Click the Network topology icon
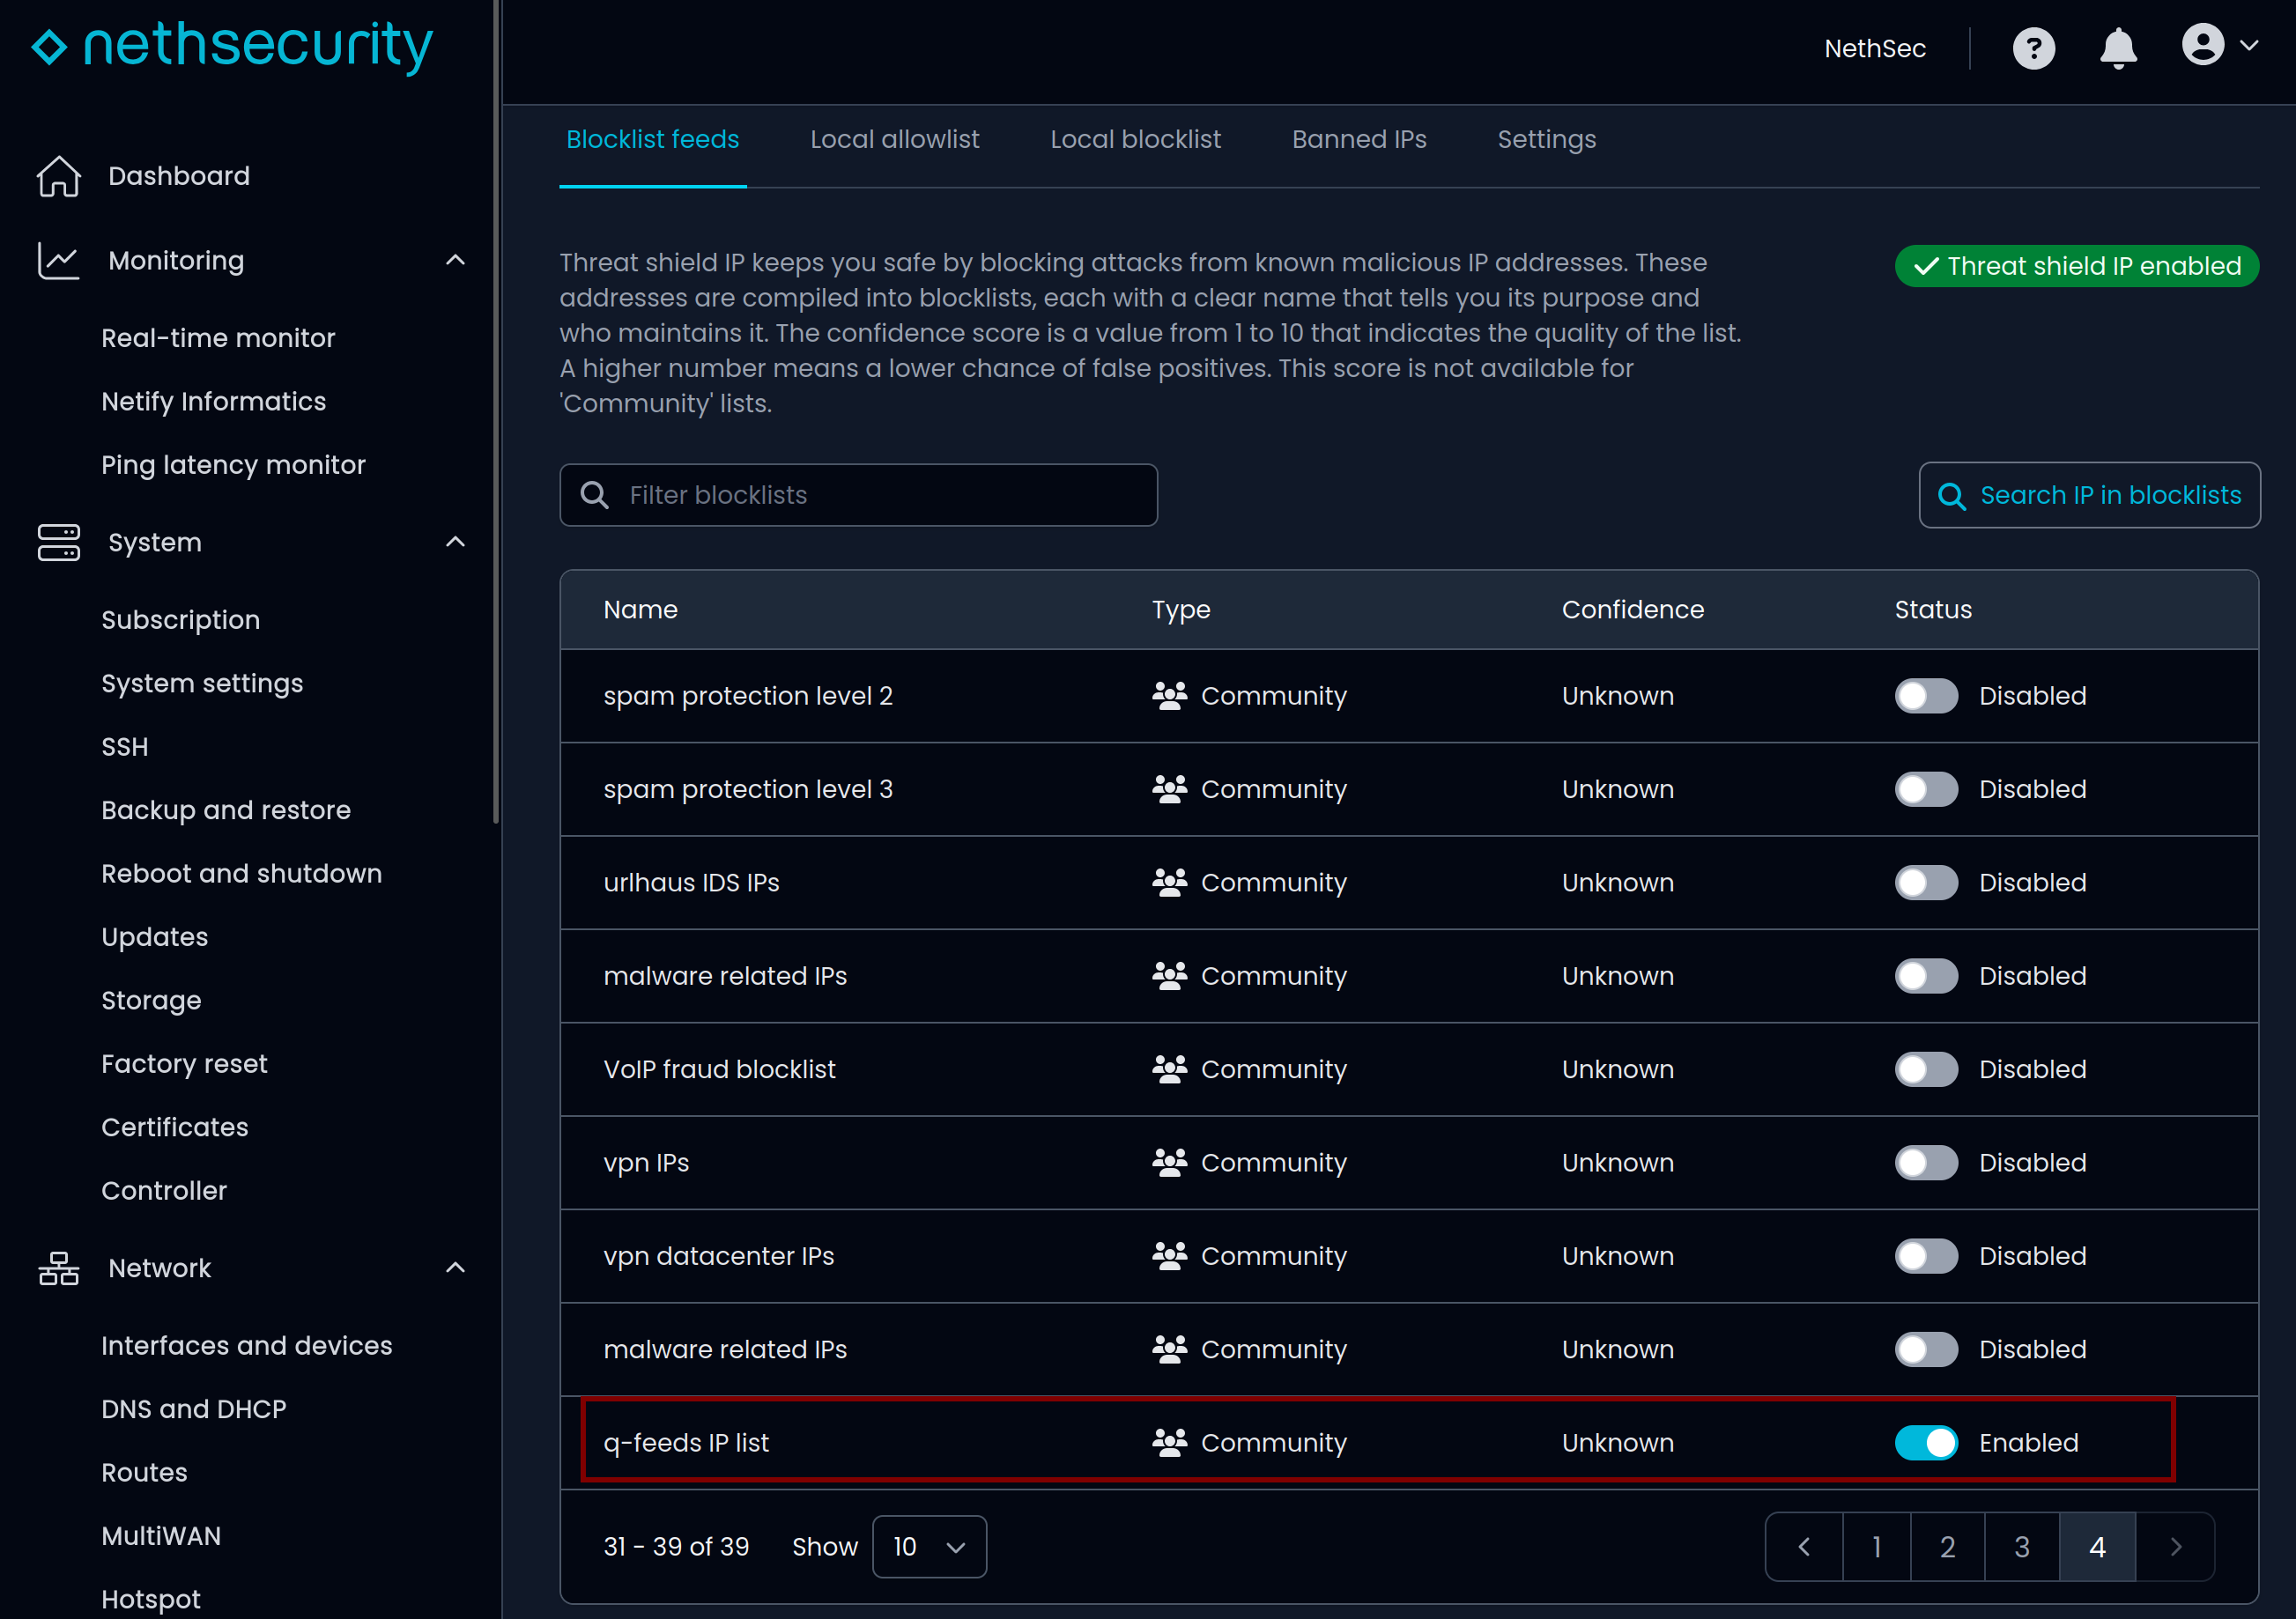The image size is (2296, 1619). 58,1268
